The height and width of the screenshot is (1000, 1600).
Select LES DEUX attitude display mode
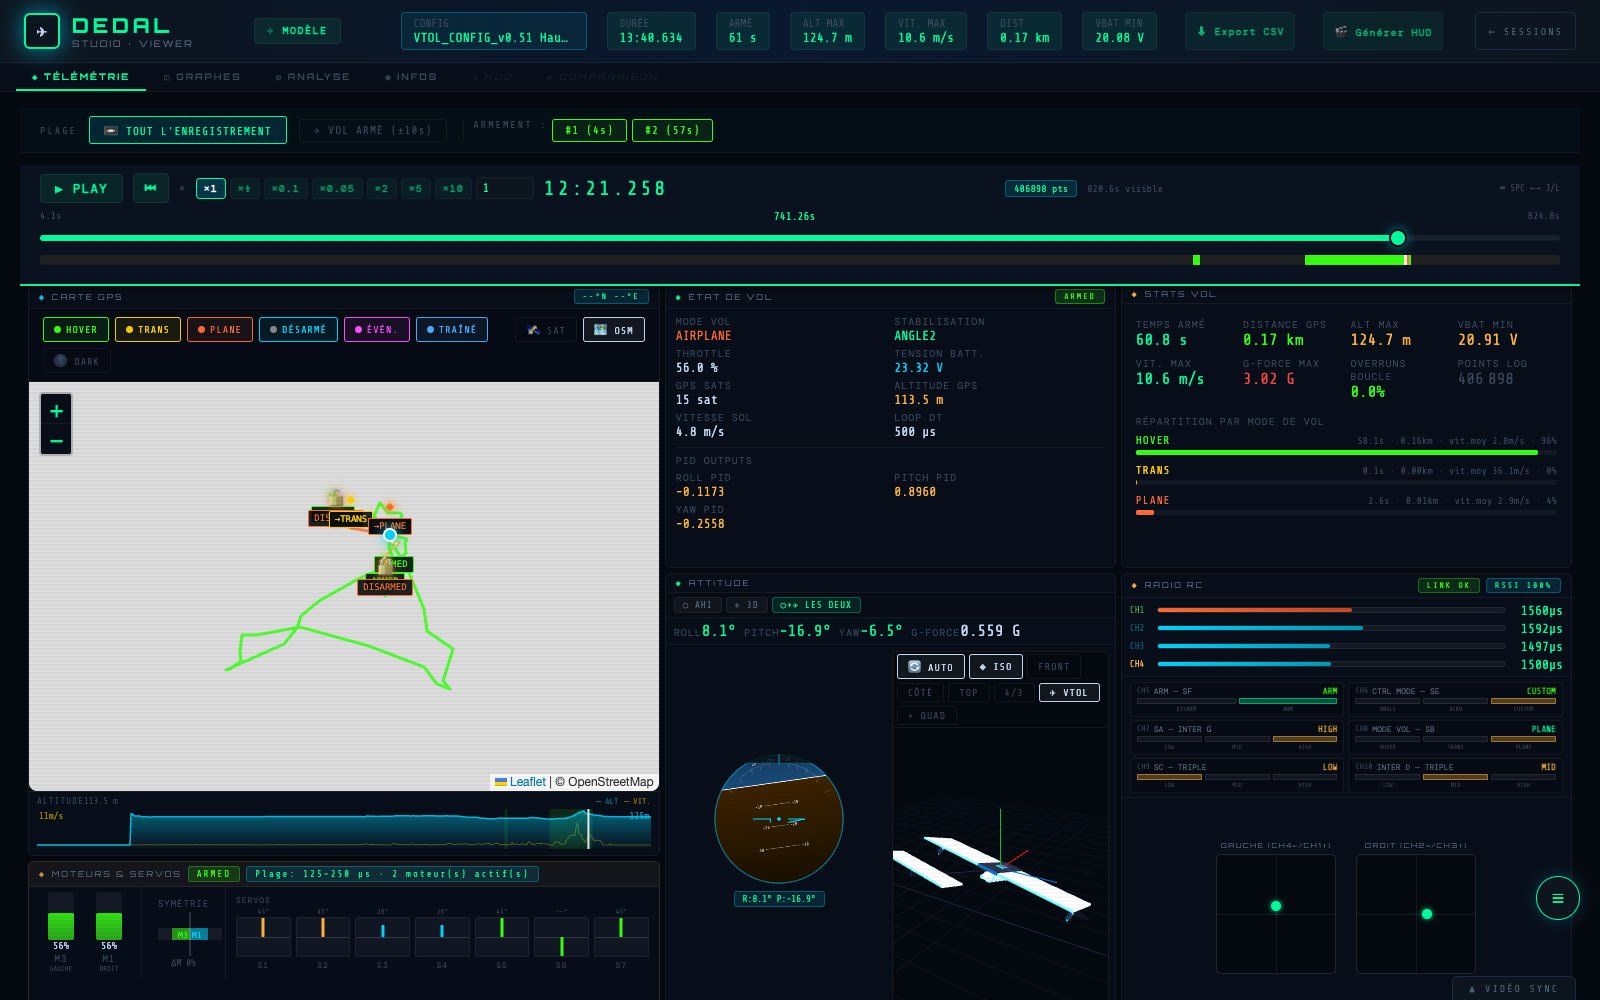click(817, 605)
